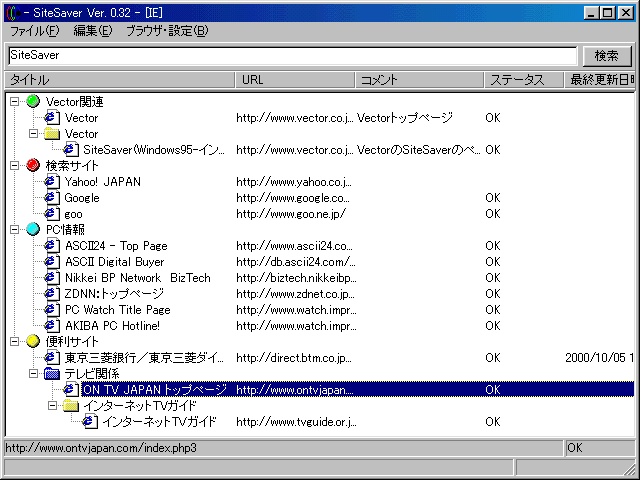The height and width of the screenshot is (480, 640).
Task: Sort by the コメント column header
Action: pyautogui.click(x=419, y=80)
